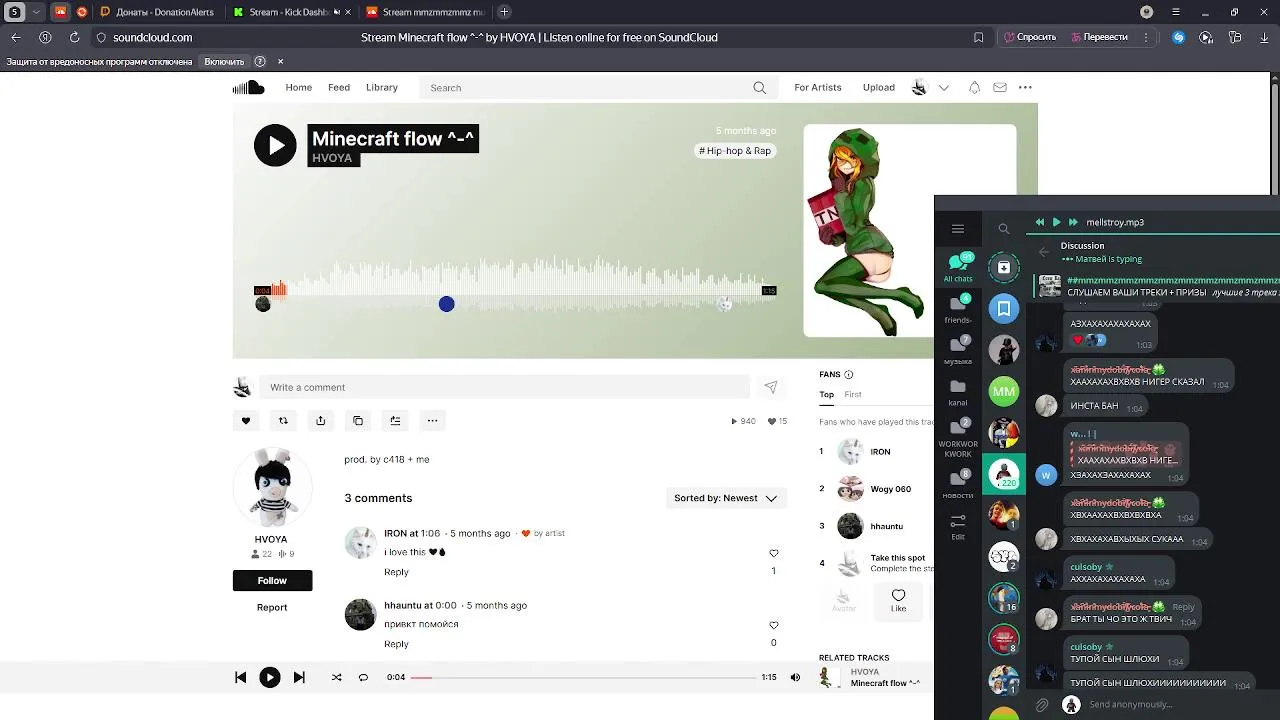Go back in the browser
The image size is (1280, 720).
tap(16, 37)
